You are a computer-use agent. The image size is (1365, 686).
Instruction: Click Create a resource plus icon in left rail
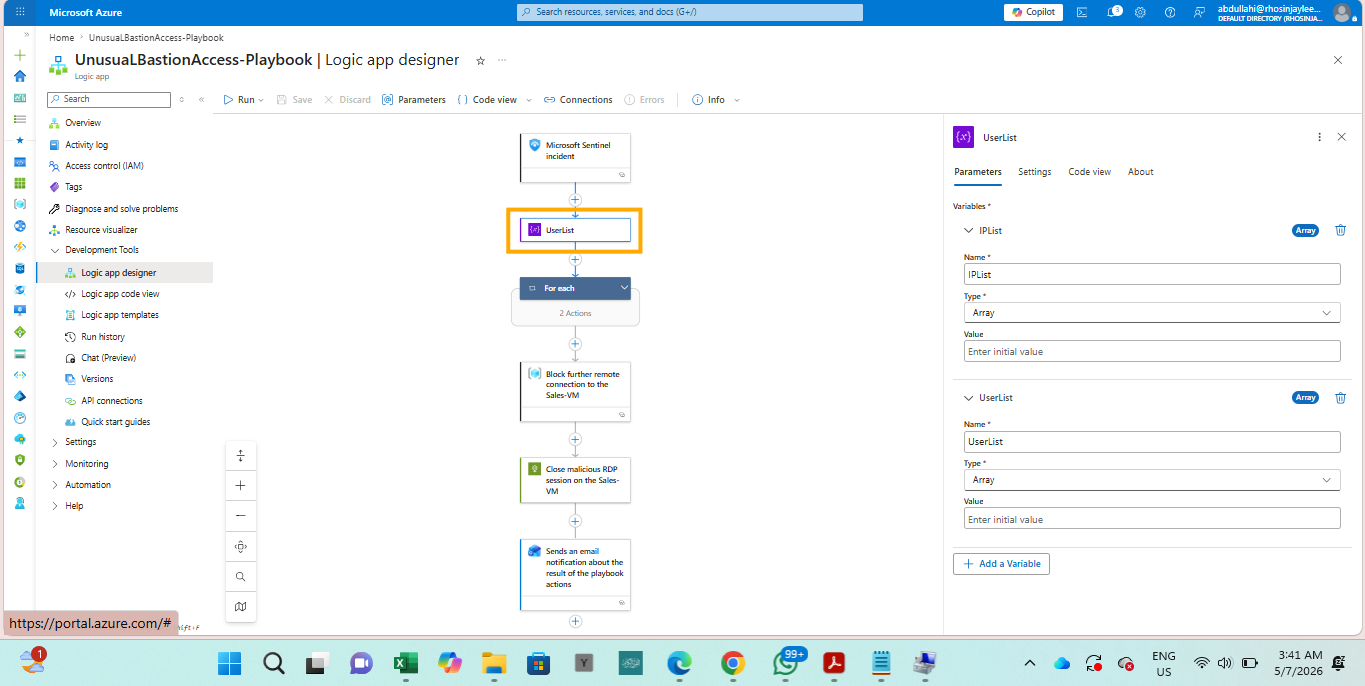click(x=19, y=55)
